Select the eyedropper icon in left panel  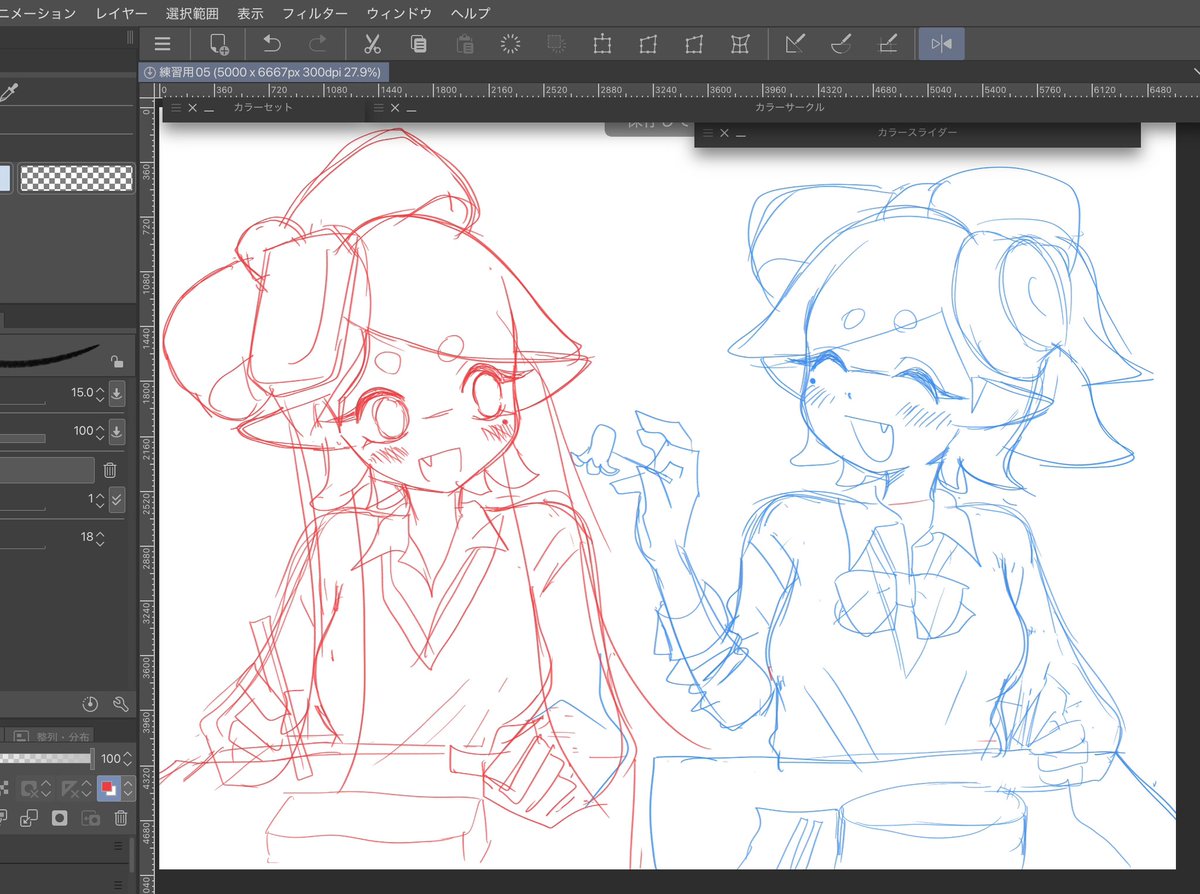pos(11,93)
